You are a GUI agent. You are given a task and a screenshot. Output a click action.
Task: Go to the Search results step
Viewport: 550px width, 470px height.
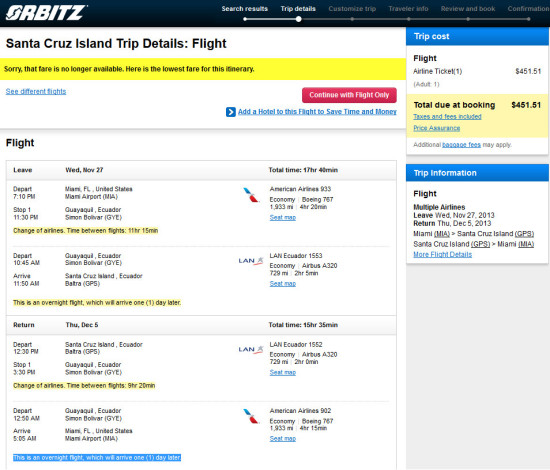[x=244, y=9]
